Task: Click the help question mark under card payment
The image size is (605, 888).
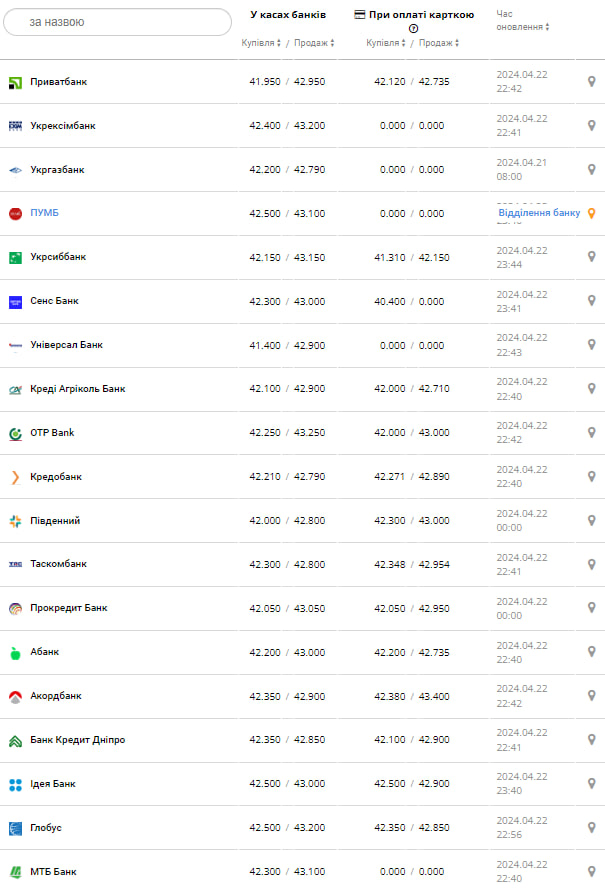Action: tap(413, 29)
